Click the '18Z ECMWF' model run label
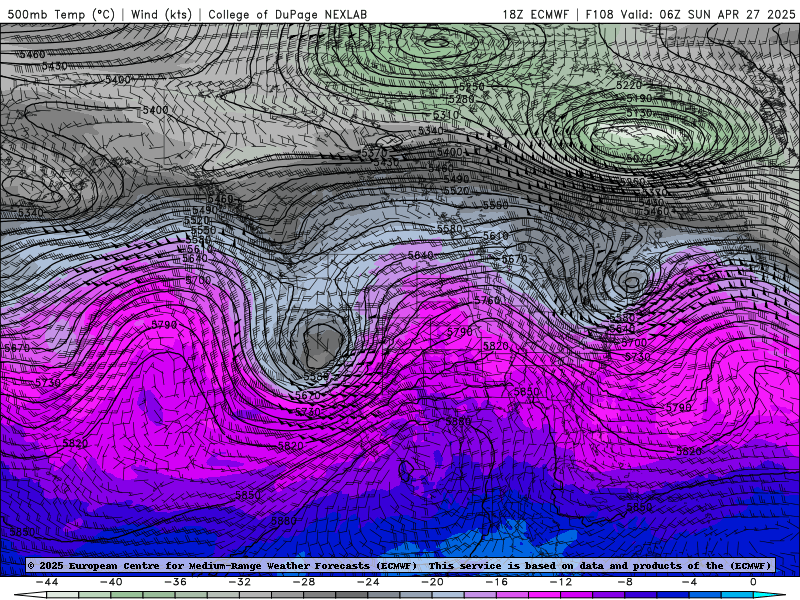Image resolution: width=800 pixels, height=600 pixels. pos(535,14)
